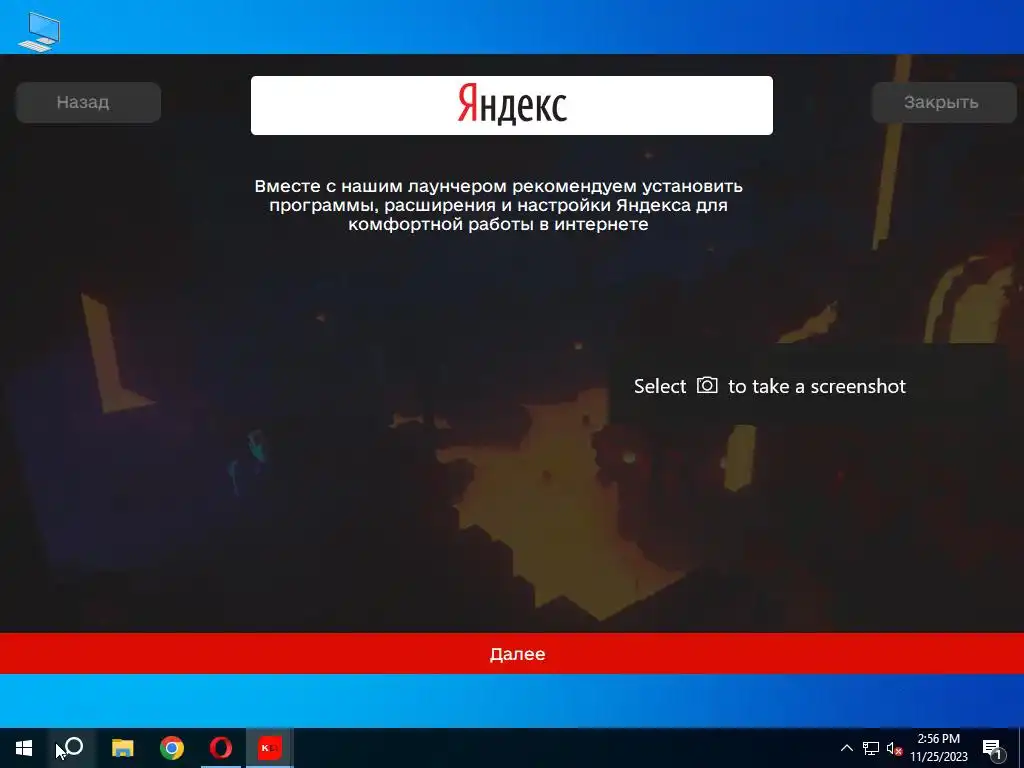Click the Назад button
This screenshot has height=768, width=1024.
tap(88, 103)
